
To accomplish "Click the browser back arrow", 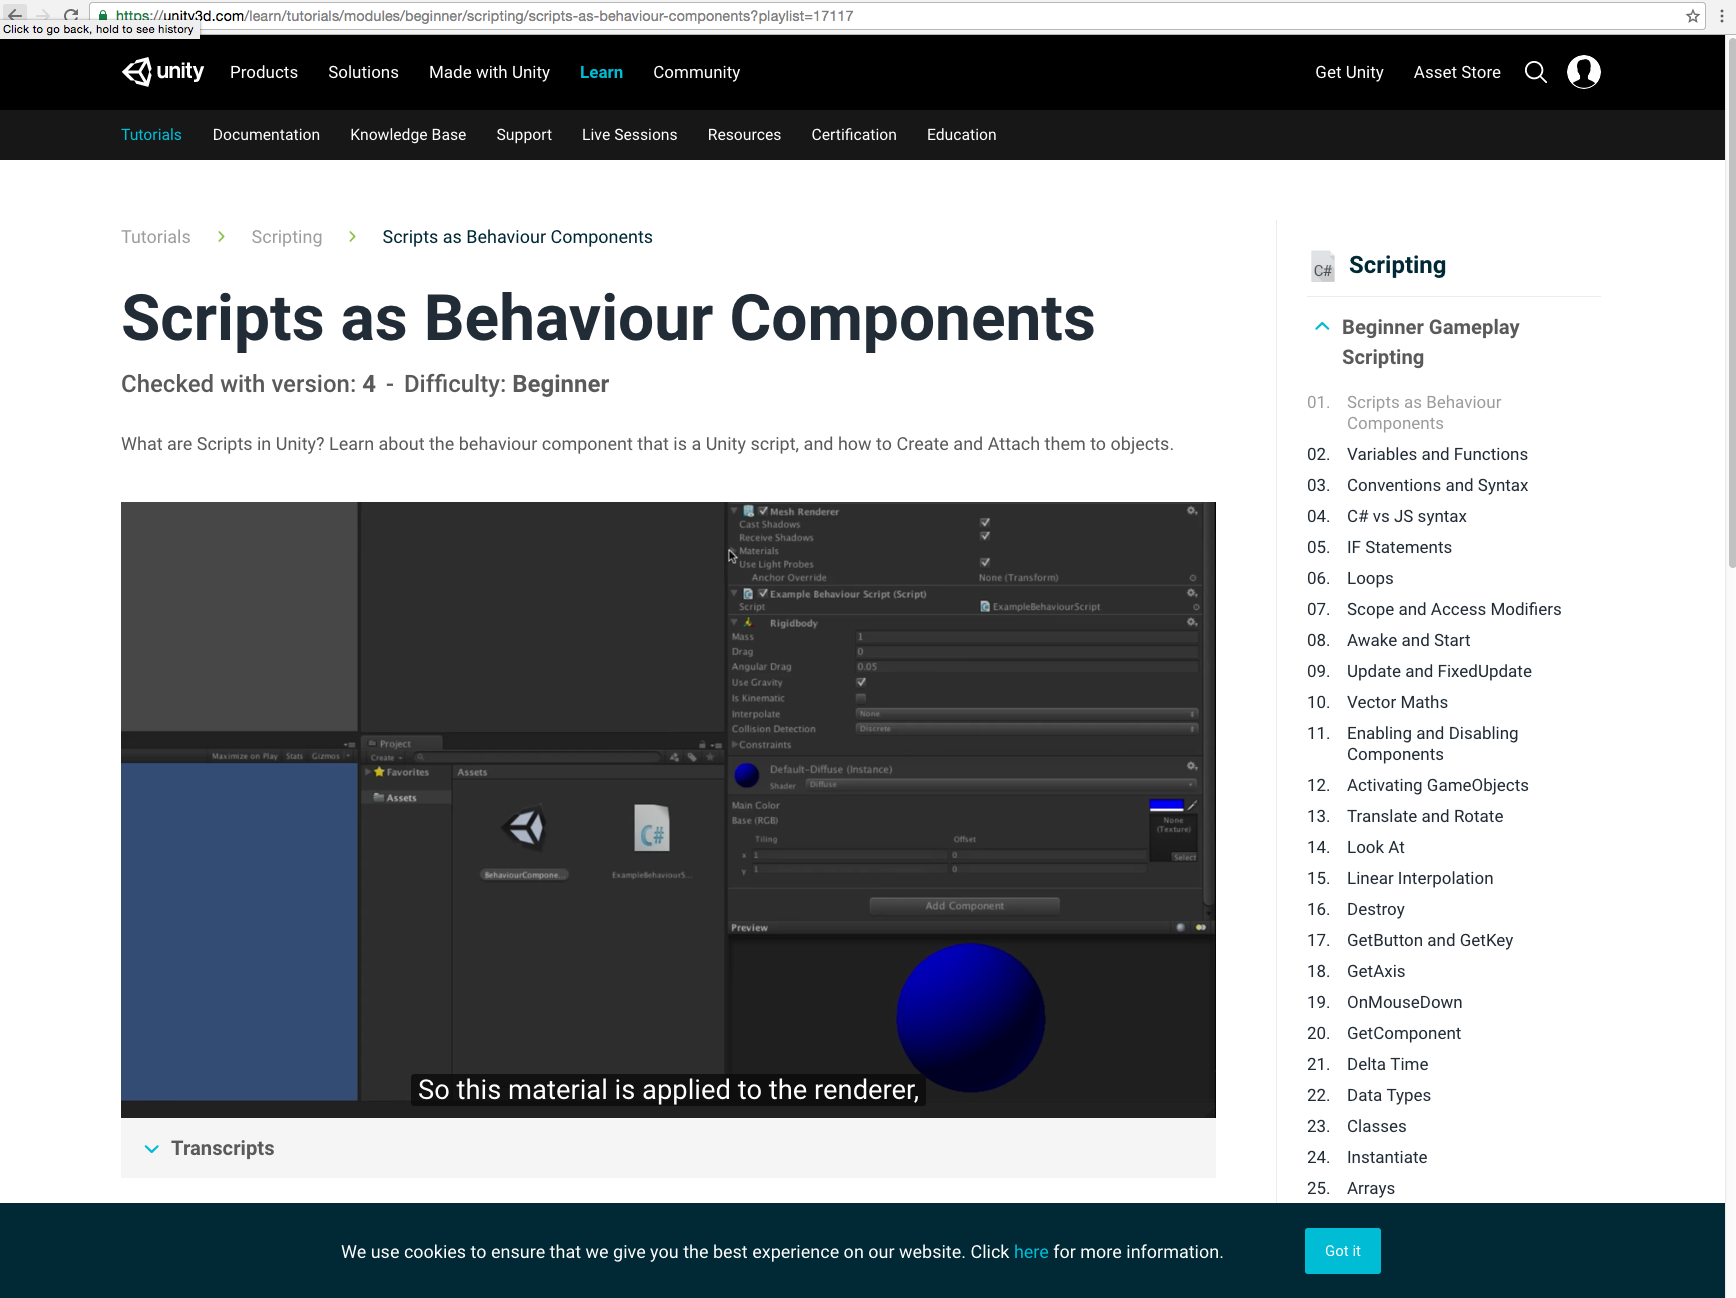I will 15,15.
